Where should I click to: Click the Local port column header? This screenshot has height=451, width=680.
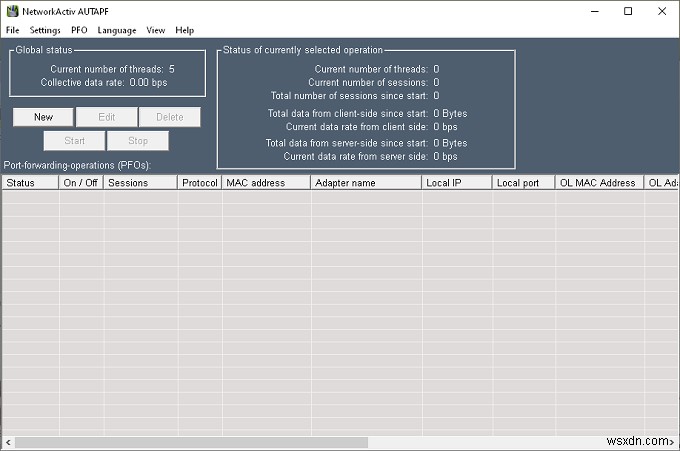pos(523,183)
